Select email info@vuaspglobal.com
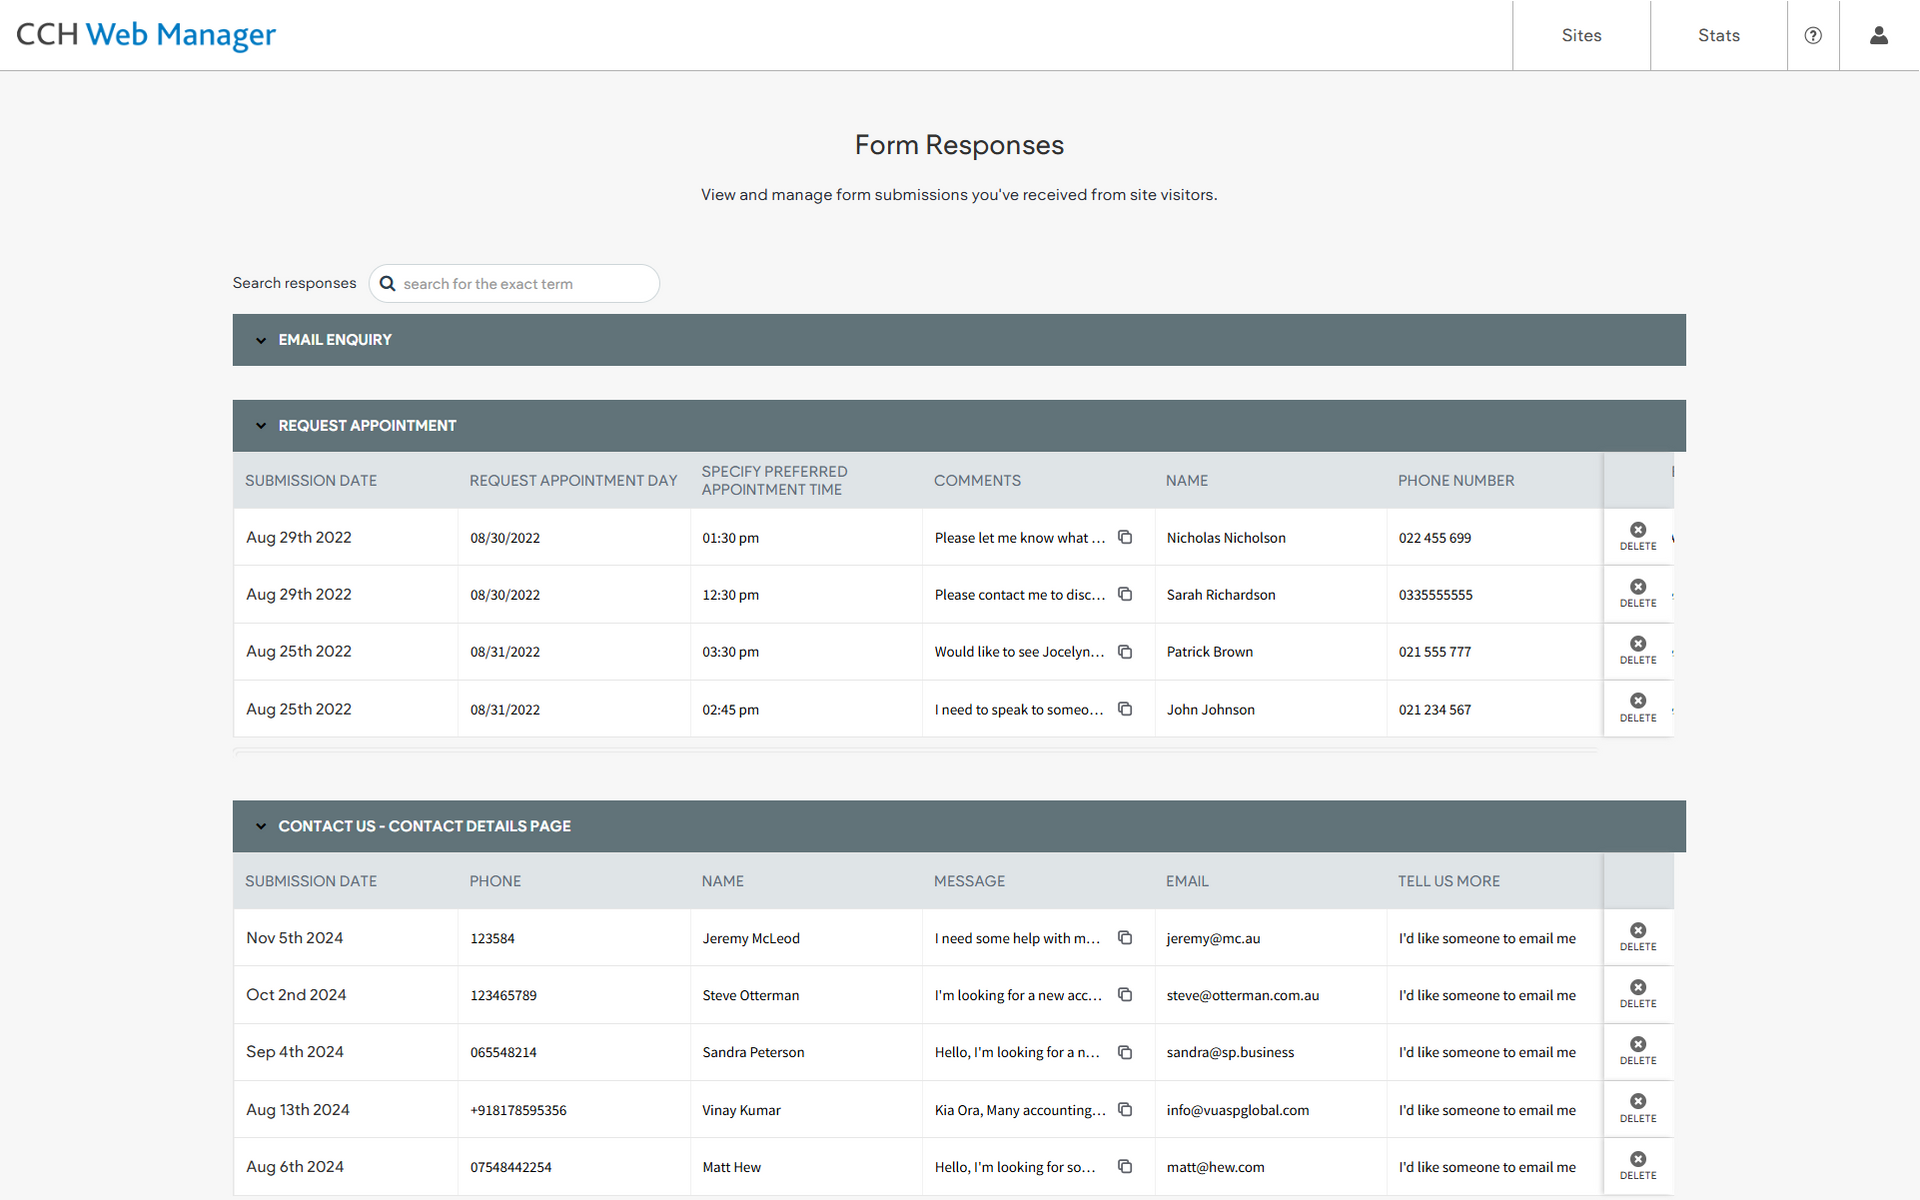This screenshot has width=1920, height=1200. click(1238, 1110)
